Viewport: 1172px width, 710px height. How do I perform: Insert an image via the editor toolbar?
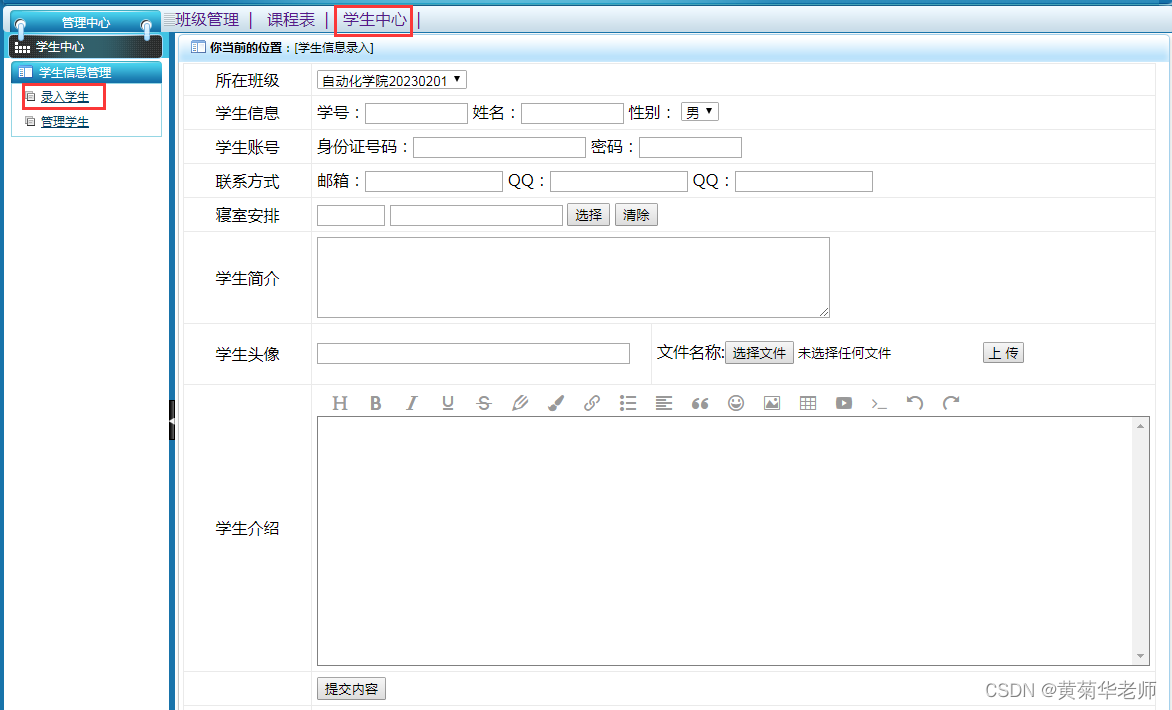coord(772,403)
